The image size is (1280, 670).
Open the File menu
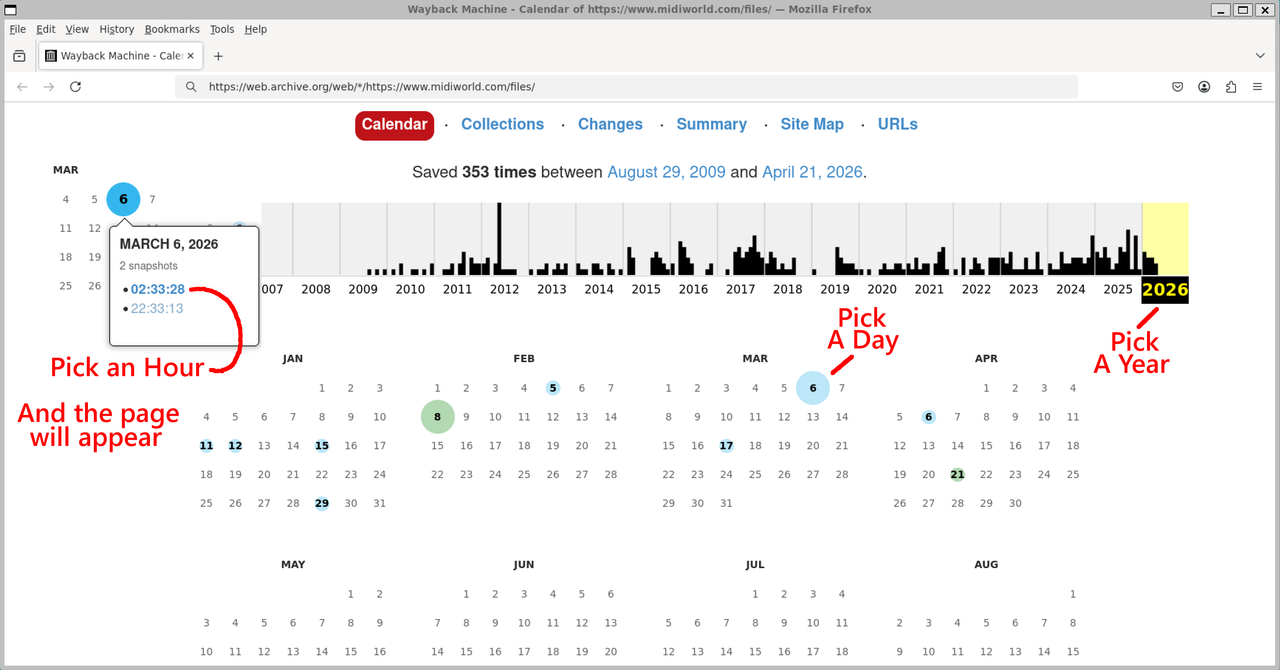17,29
